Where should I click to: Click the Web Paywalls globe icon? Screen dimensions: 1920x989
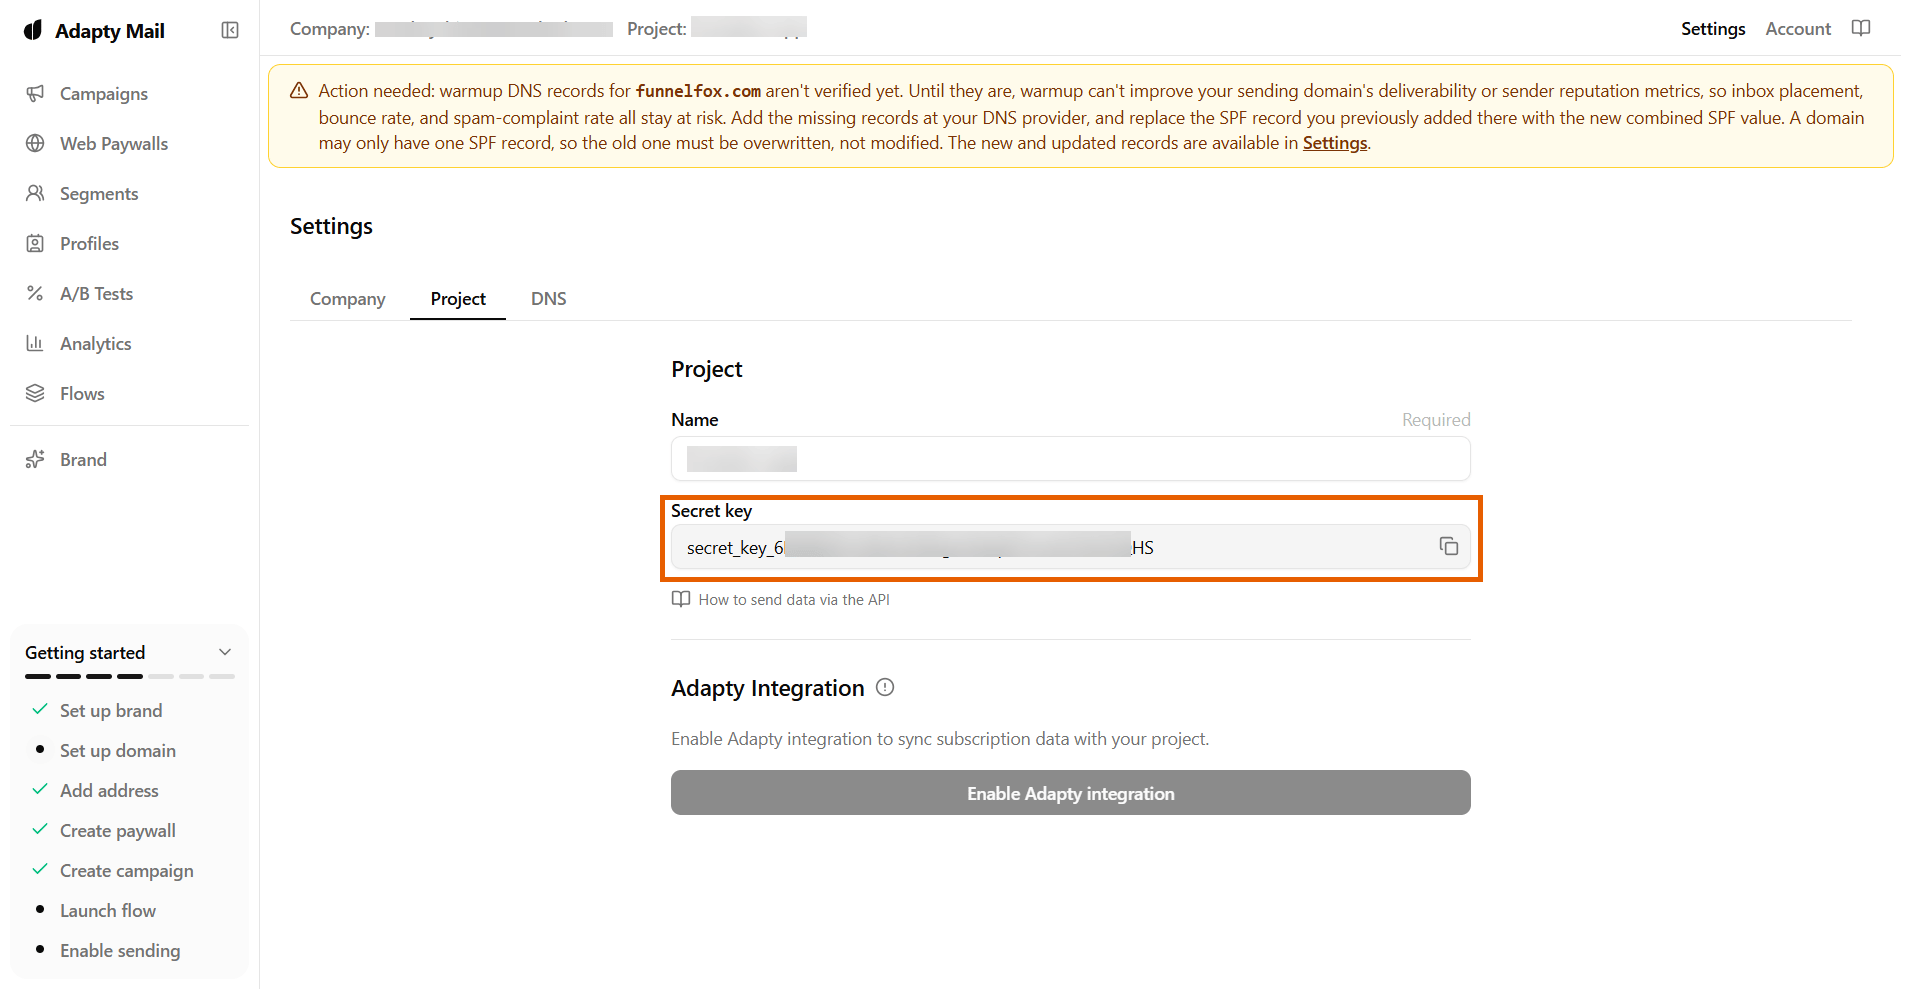pos(35,143)
